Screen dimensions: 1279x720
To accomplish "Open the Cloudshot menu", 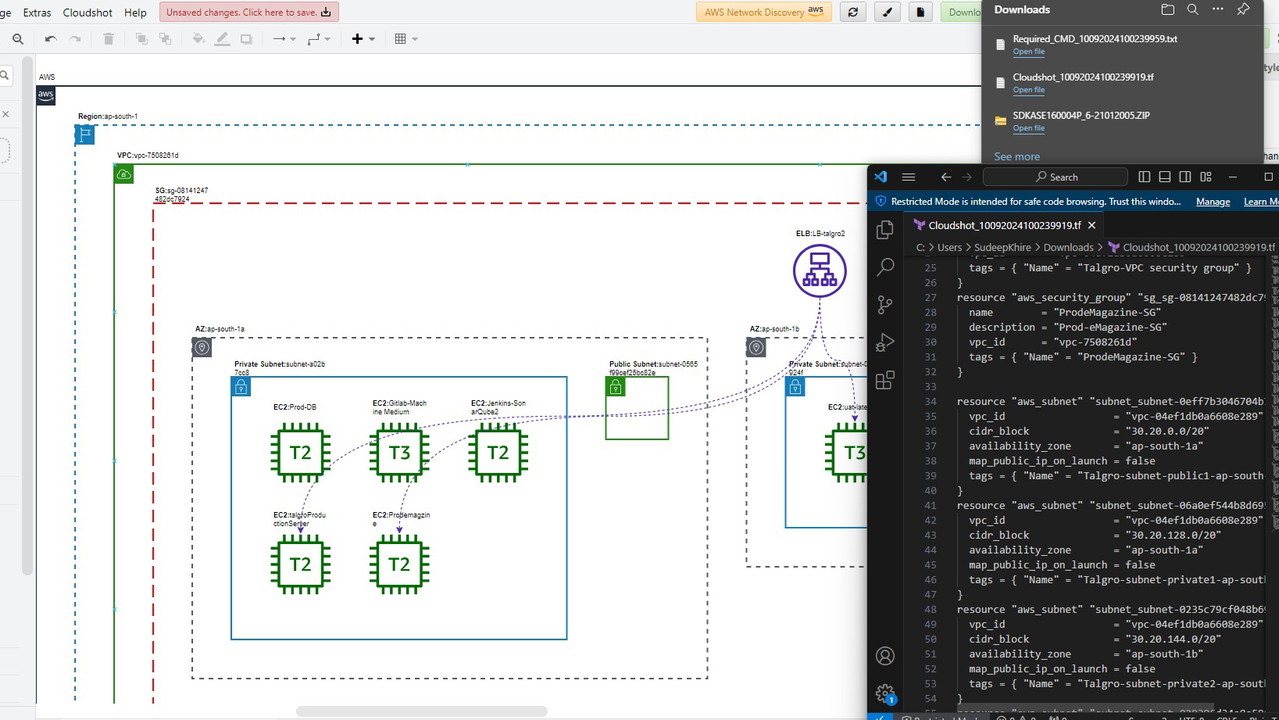I will [87, 13].
